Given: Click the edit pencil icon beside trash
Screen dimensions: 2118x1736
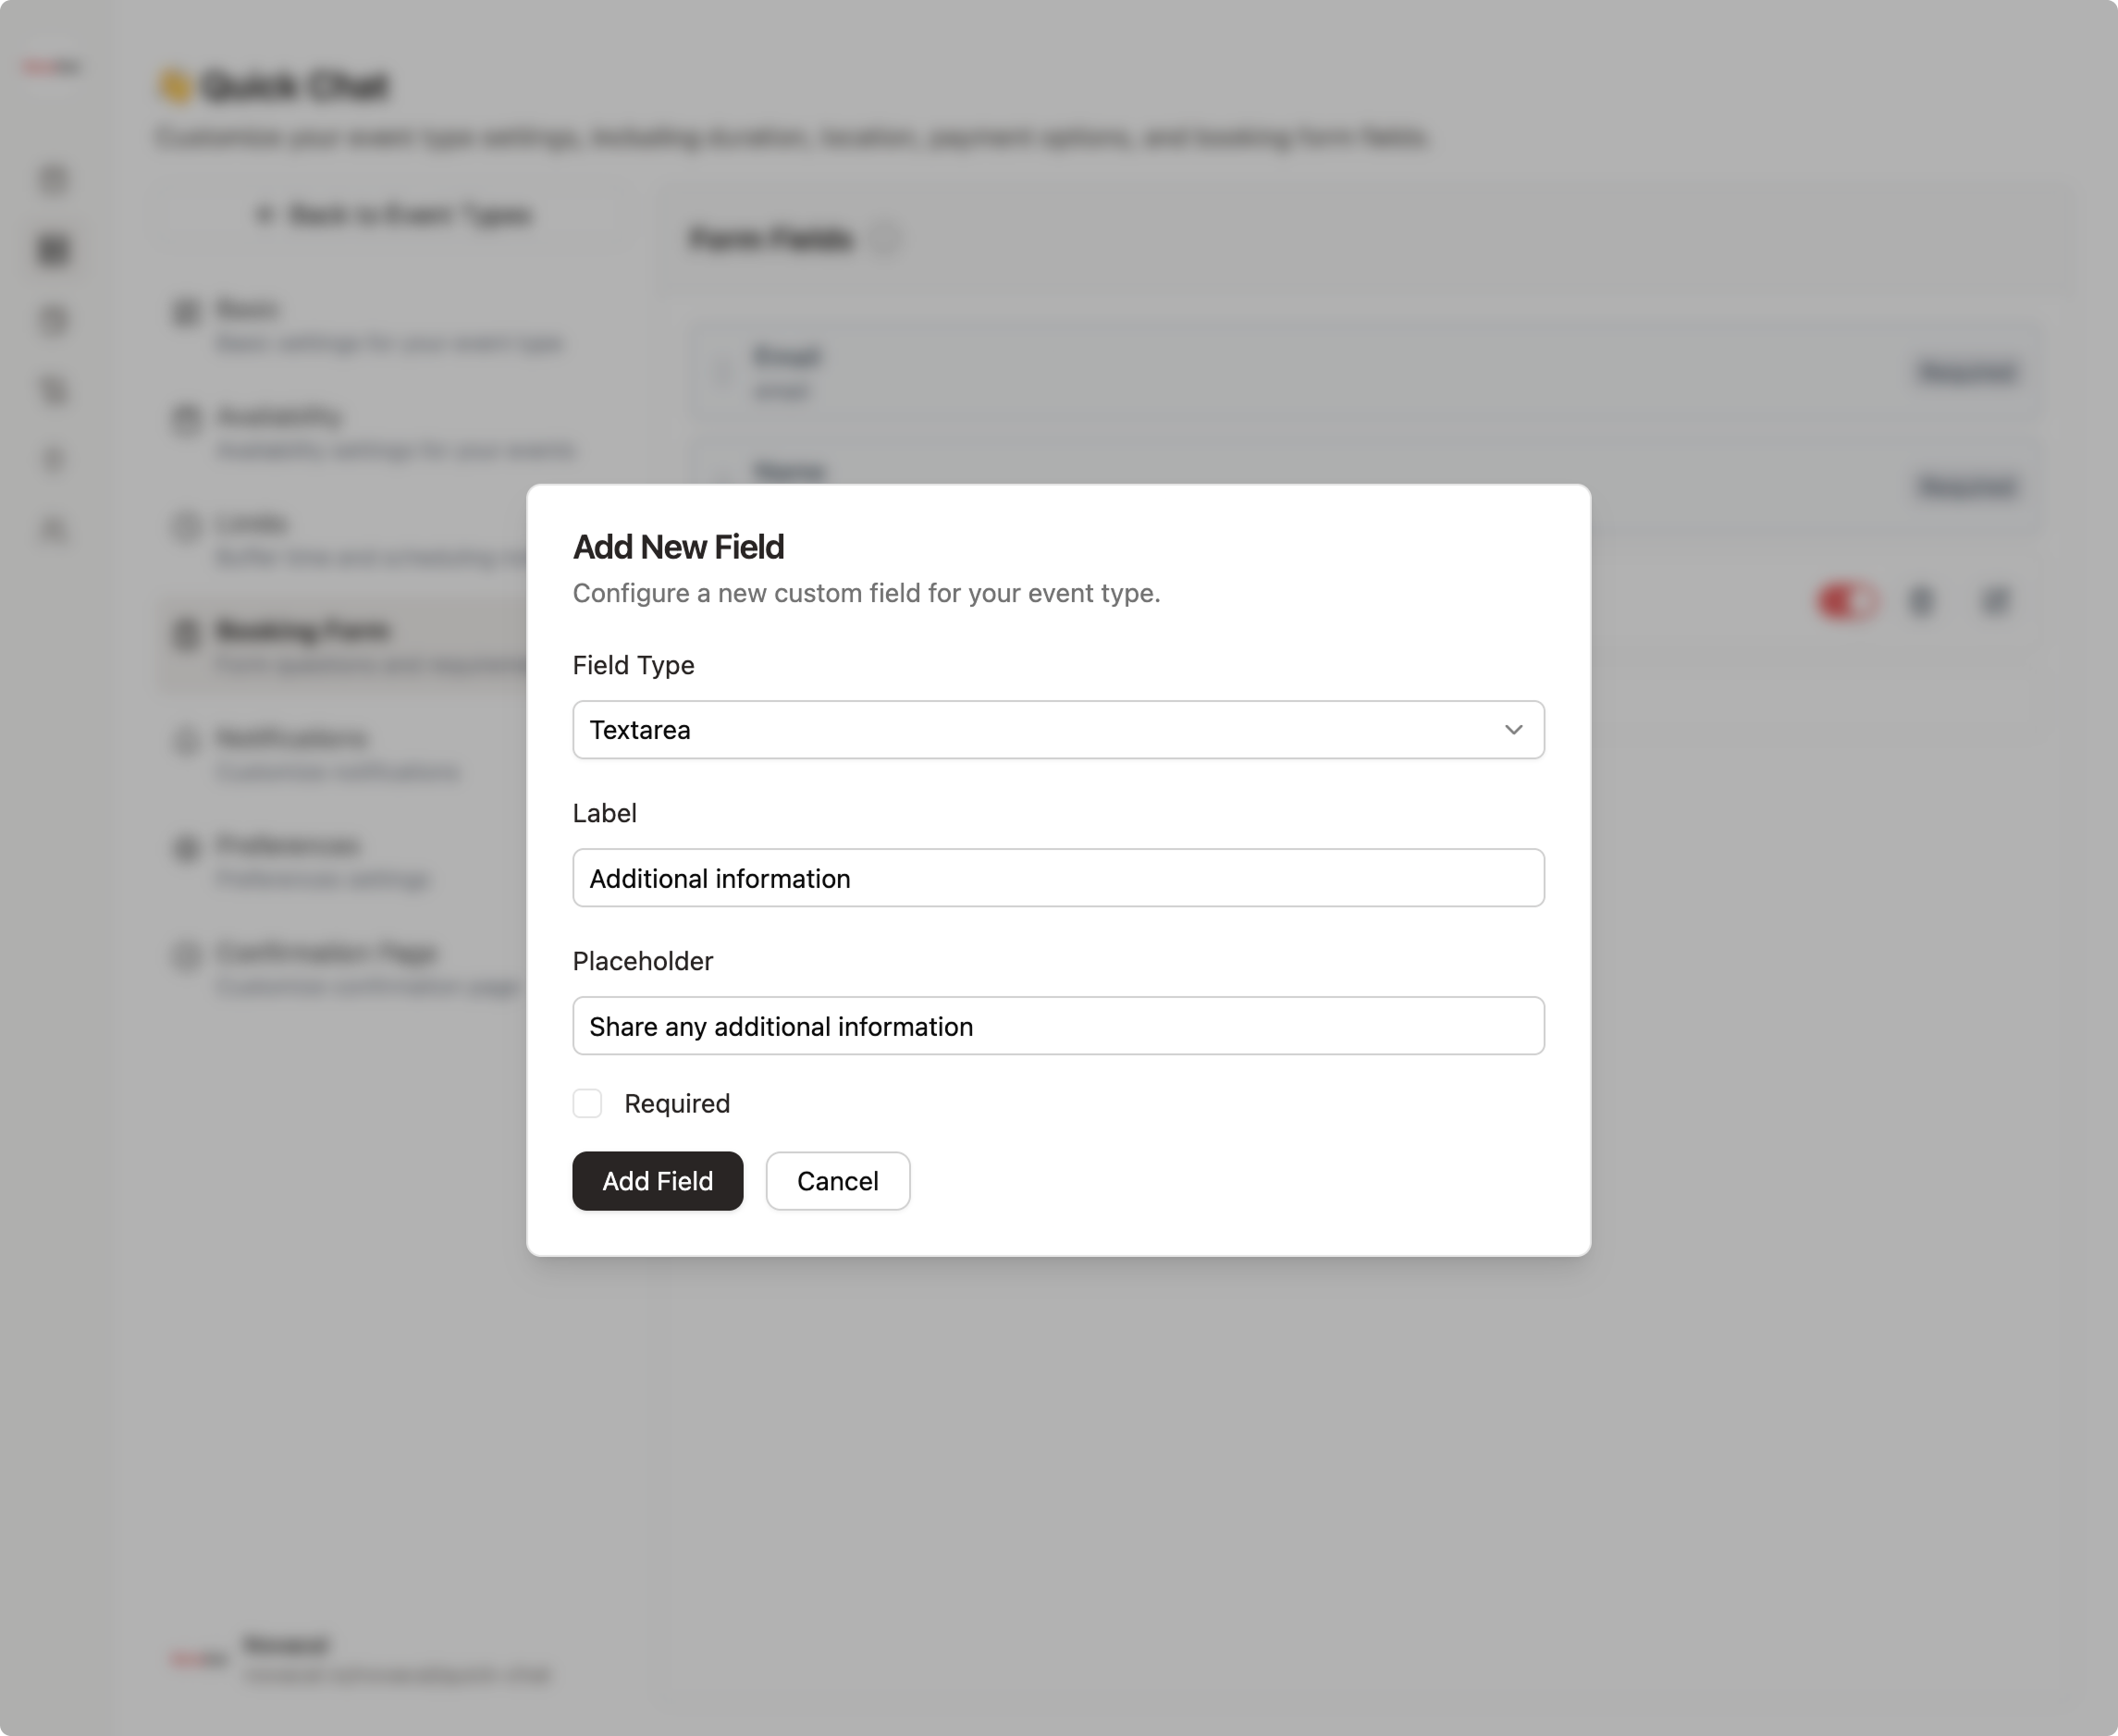Looking at the screenshot, I should coord(1995,601).
